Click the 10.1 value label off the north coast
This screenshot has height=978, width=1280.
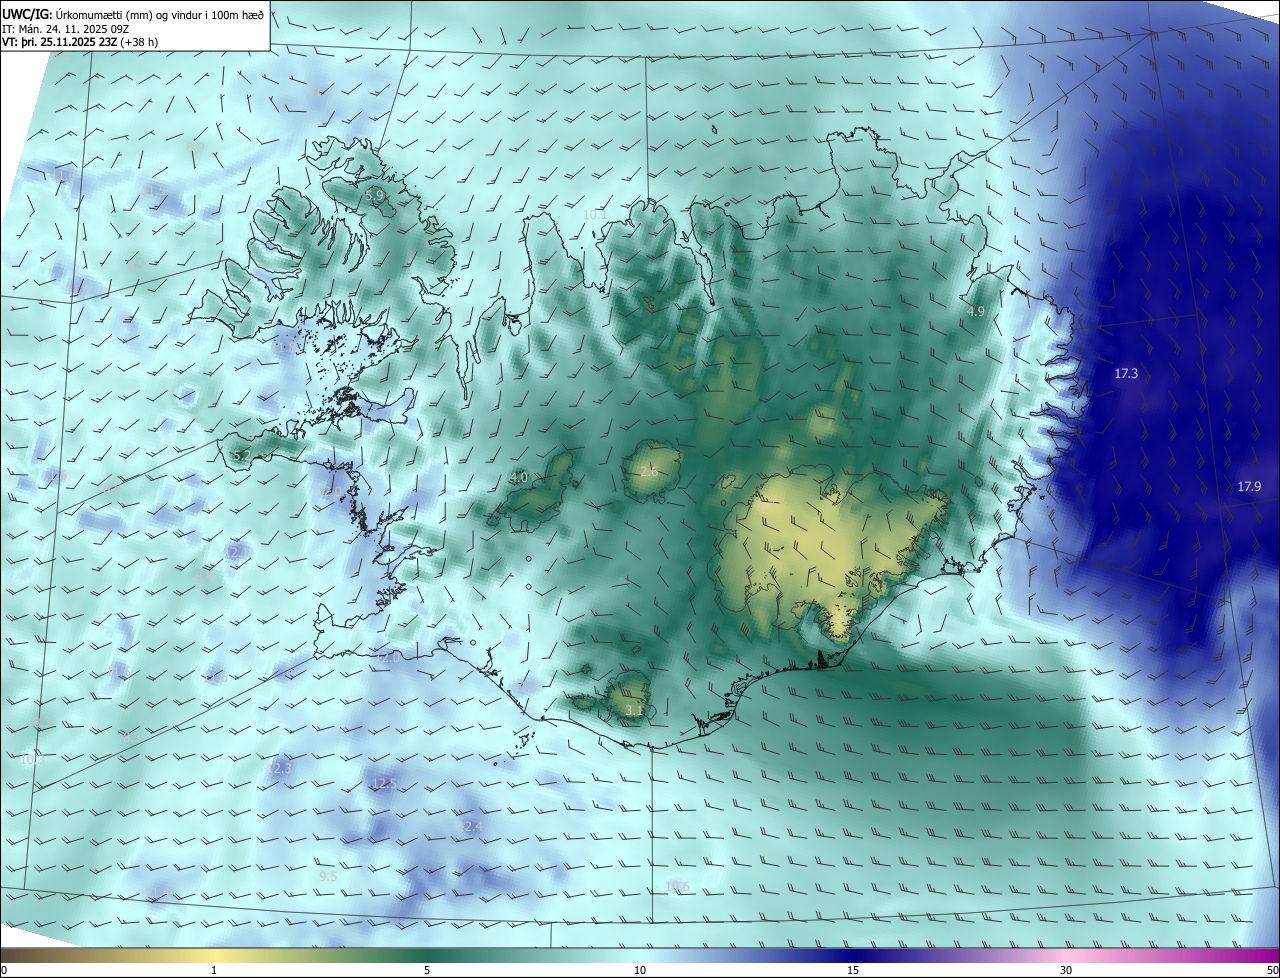click(x=595, y=214)
